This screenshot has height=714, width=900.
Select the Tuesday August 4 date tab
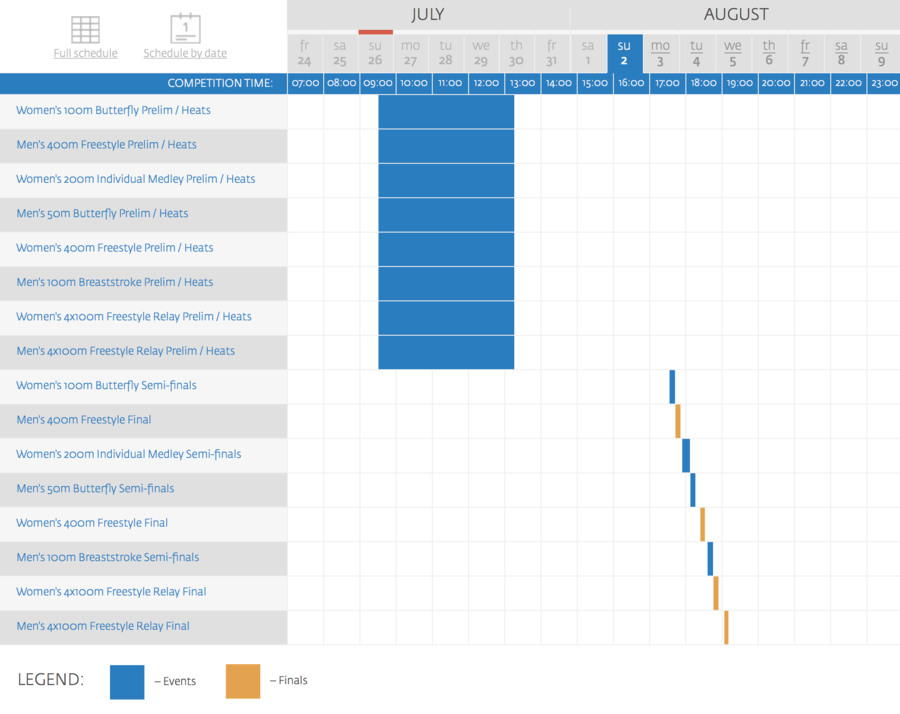pos(696,53)
